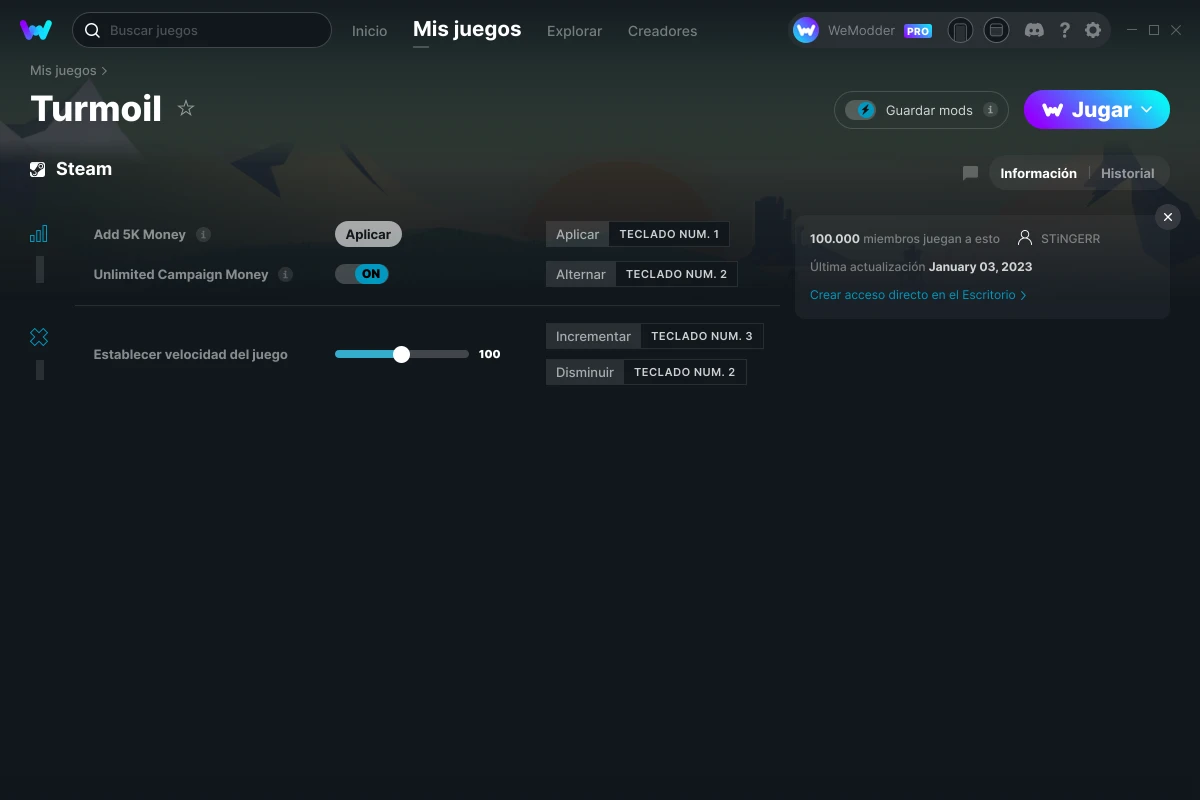The height and width of the screenshot is (800, 1200).
Task: Show info for Unlimited Campaign Money
Action: [x=285, y=274]
